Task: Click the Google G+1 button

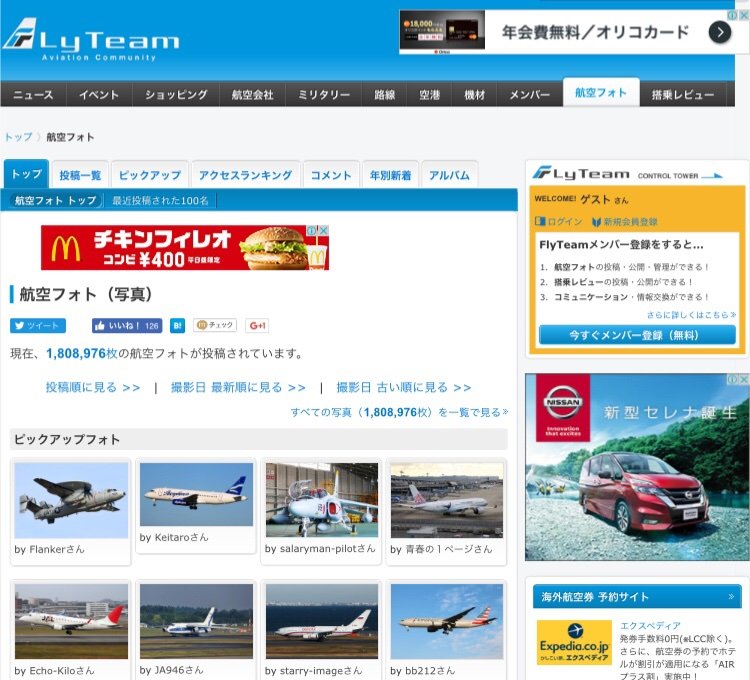Action: (257, 326)
